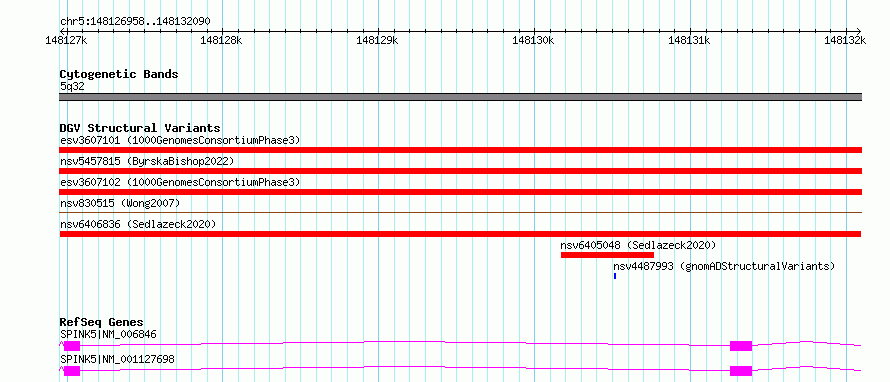Click the nsv6406836 Sedlazeck2020 variant bar
The width and height of the screenshot is (890, 382).
tap(460, 234)
